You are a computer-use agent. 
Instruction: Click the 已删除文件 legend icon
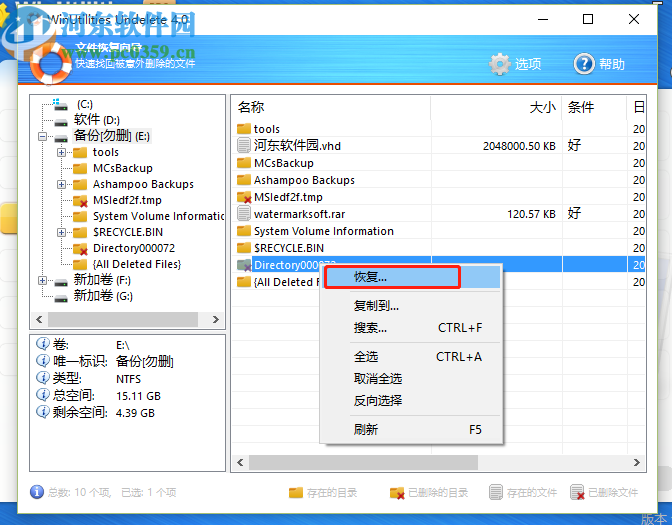click(x=577, y=492)
